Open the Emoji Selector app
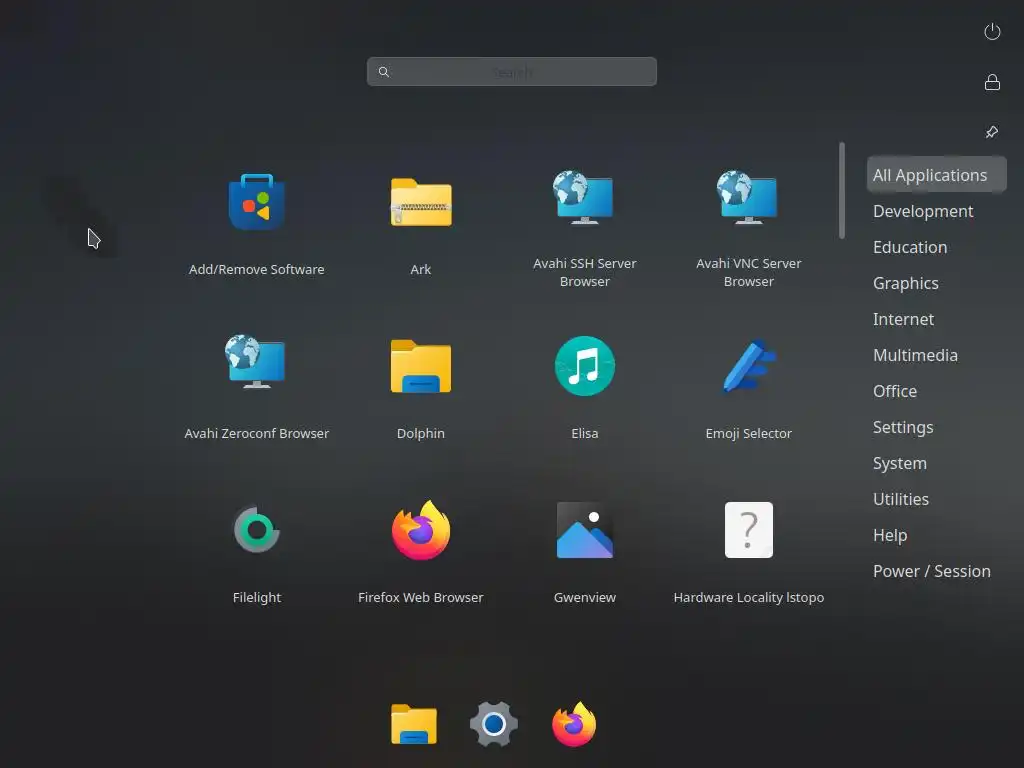 click(748, 366)
